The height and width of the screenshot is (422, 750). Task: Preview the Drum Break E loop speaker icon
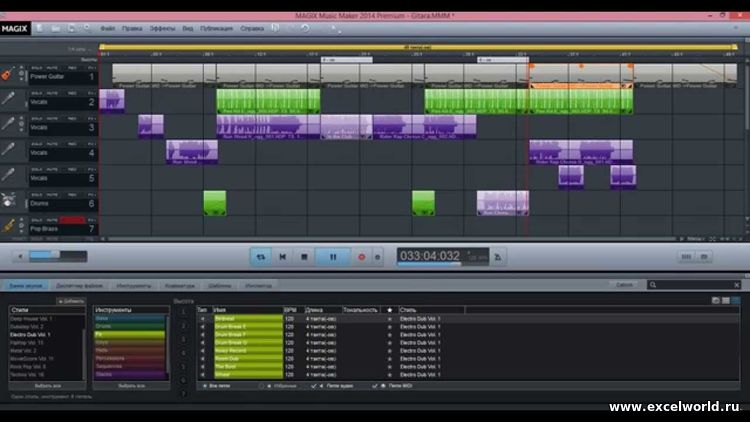[x=202, y=327]
